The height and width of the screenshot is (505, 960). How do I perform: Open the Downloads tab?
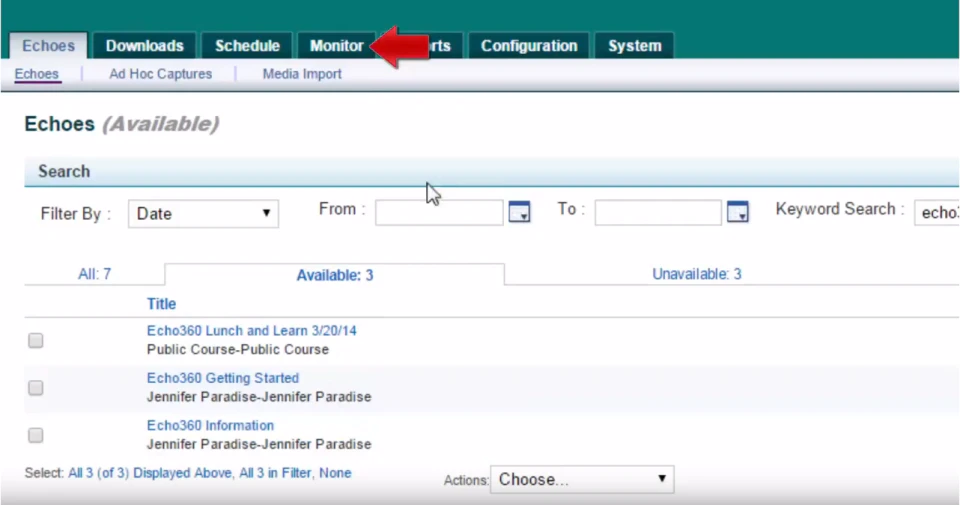tap(144, 46)
